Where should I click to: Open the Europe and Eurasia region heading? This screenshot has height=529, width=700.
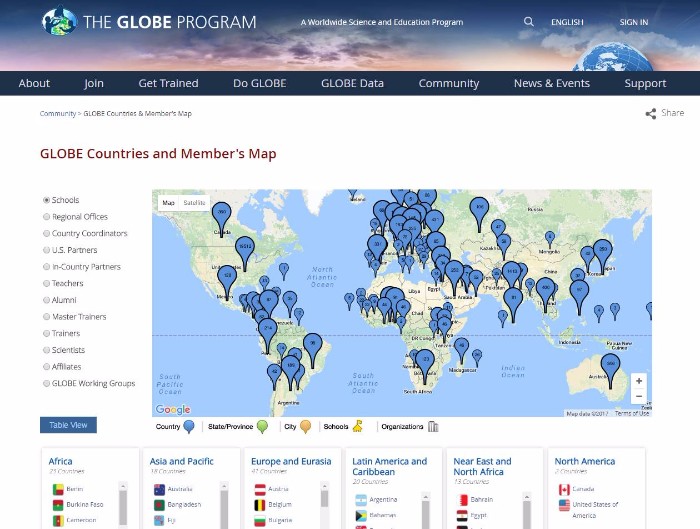(291, 461)
